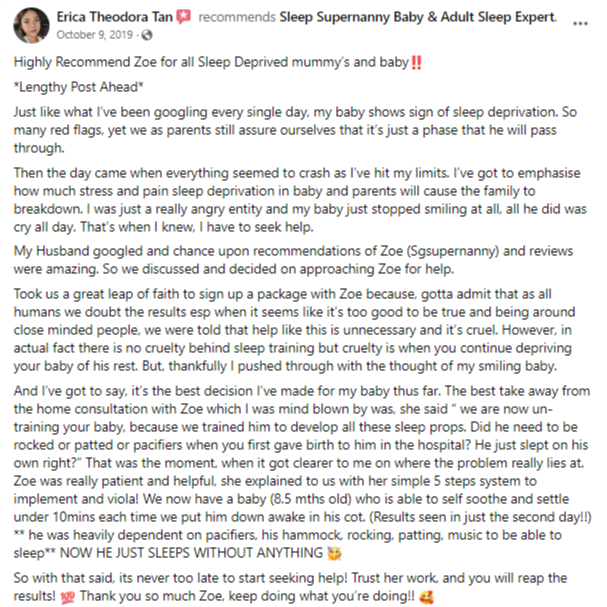Viewport: 607px width, 607px height.
Task: Click paragraph beginning Then the day came
Action: point(300,200)
